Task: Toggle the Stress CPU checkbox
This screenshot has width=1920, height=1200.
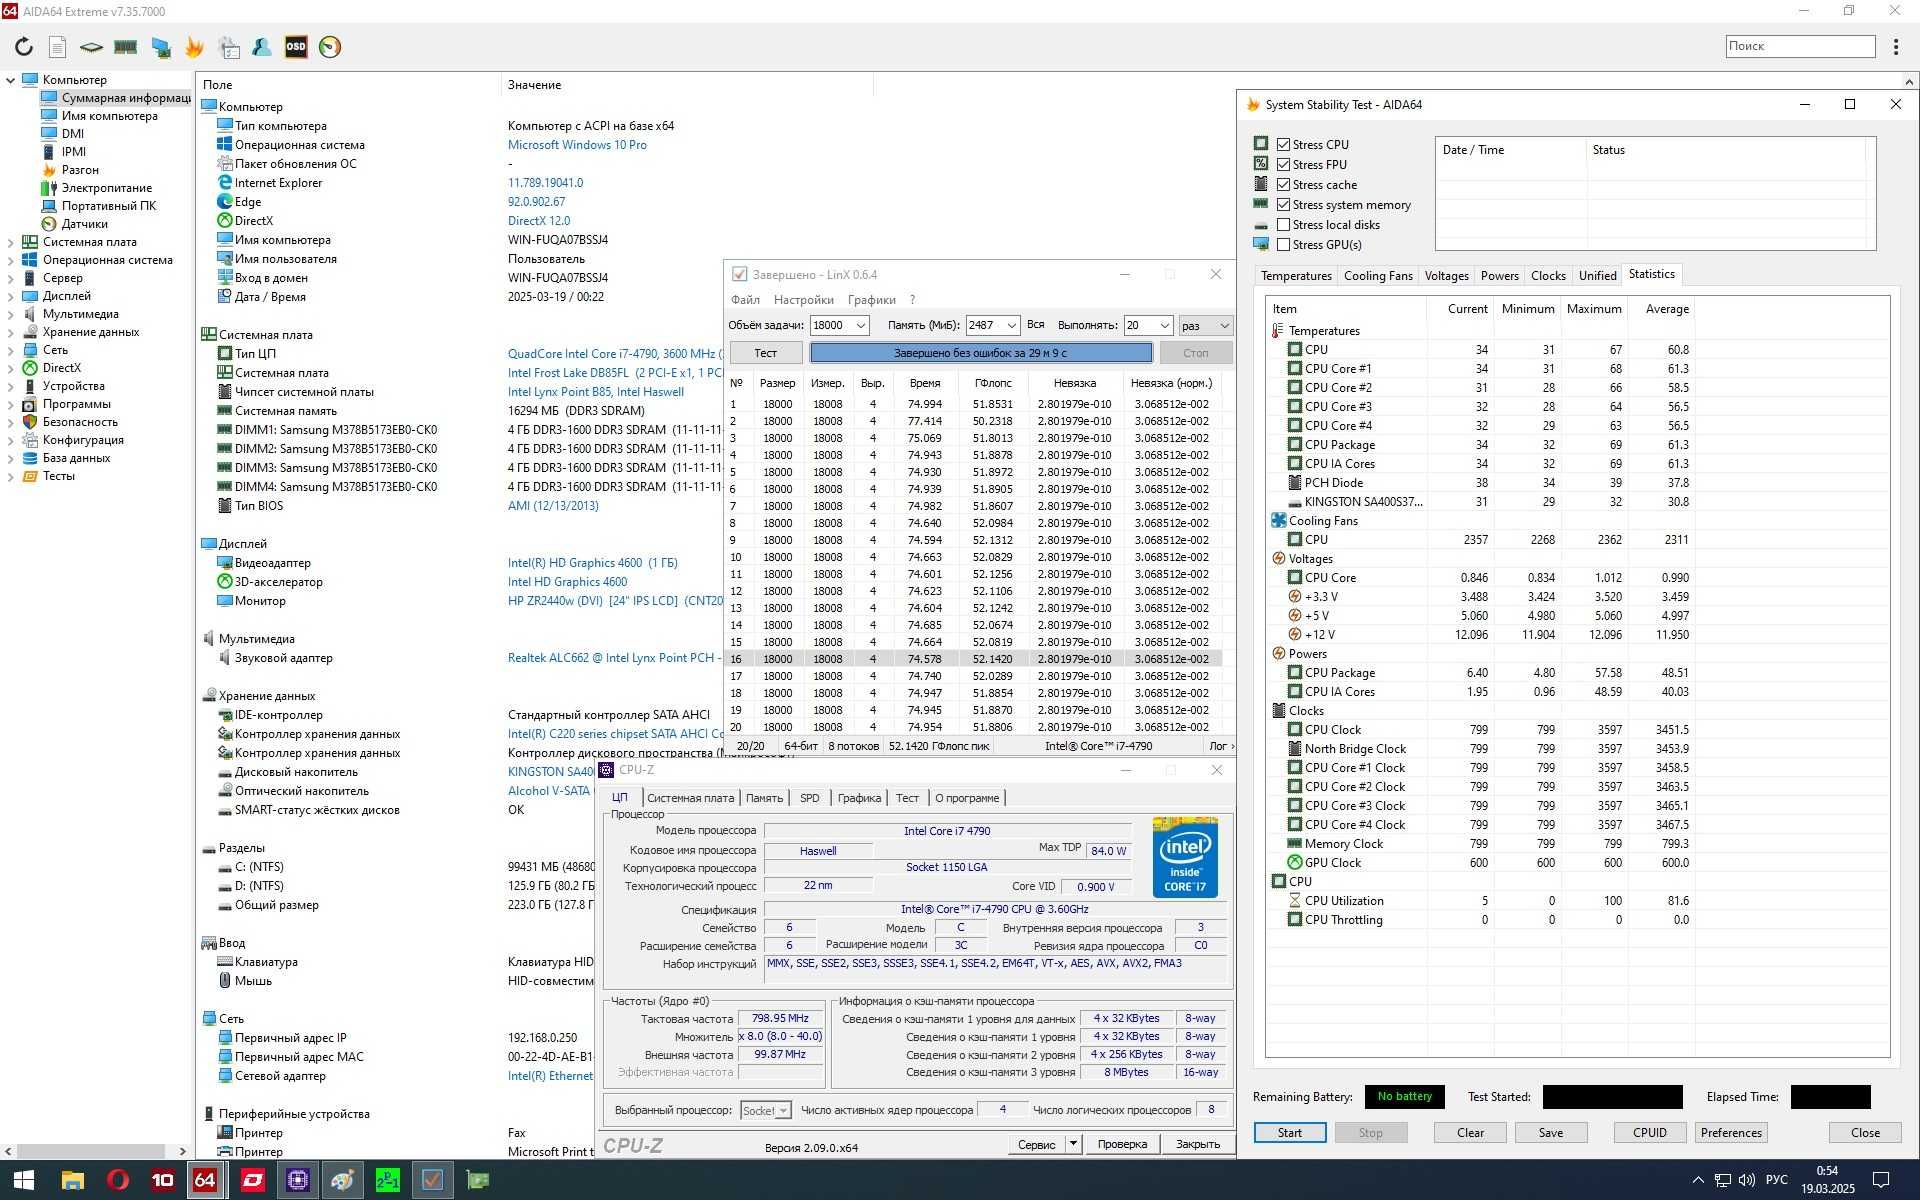Action: (x=1283, y=145)
